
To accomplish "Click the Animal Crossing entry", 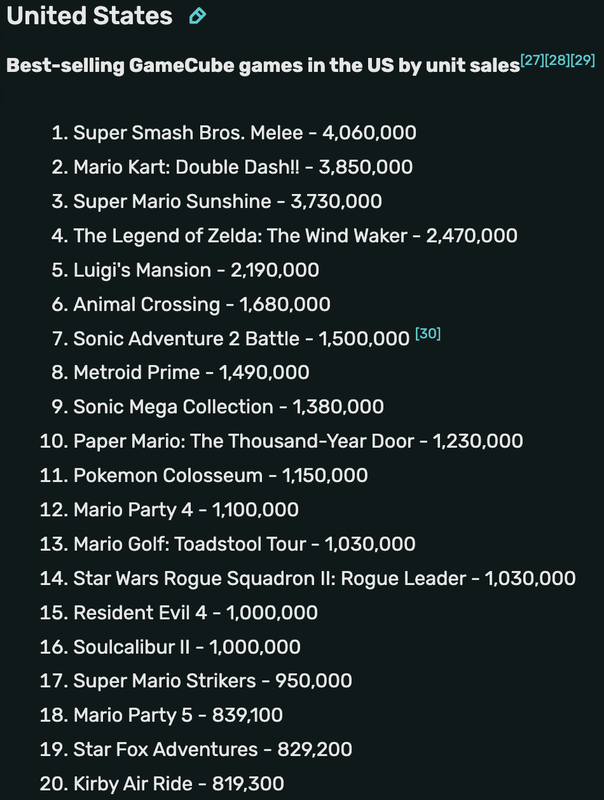I will [201, 304].
